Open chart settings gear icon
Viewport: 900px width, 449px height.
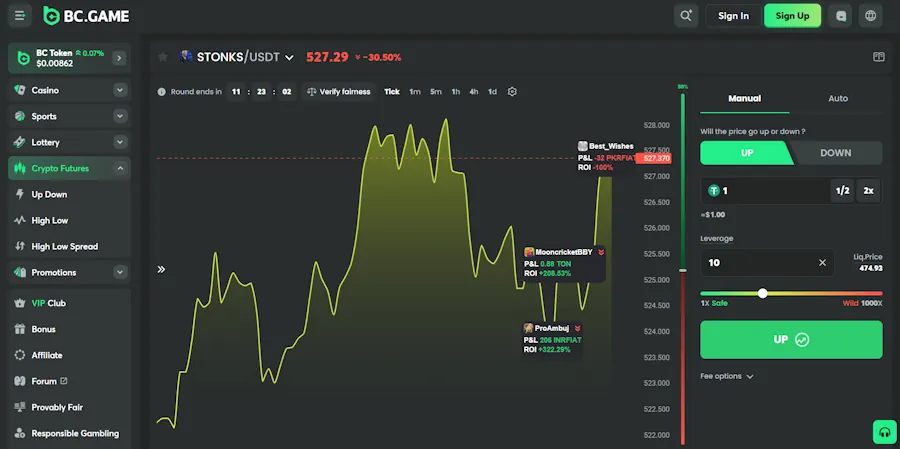[x=513, y=92]
